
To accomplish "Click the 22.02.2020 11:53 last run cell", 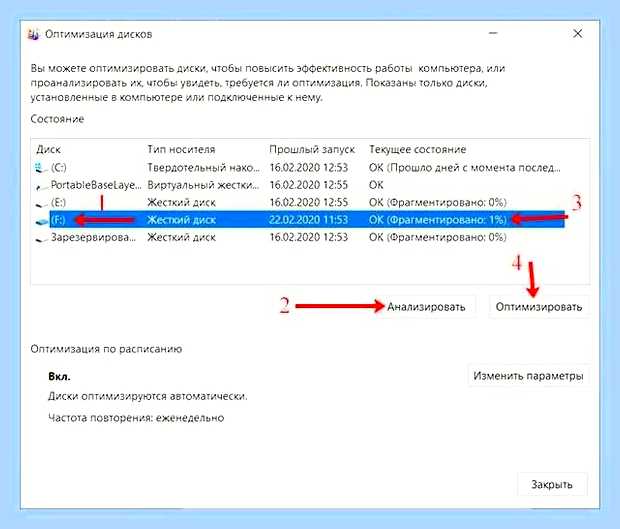I will (308, 220).
